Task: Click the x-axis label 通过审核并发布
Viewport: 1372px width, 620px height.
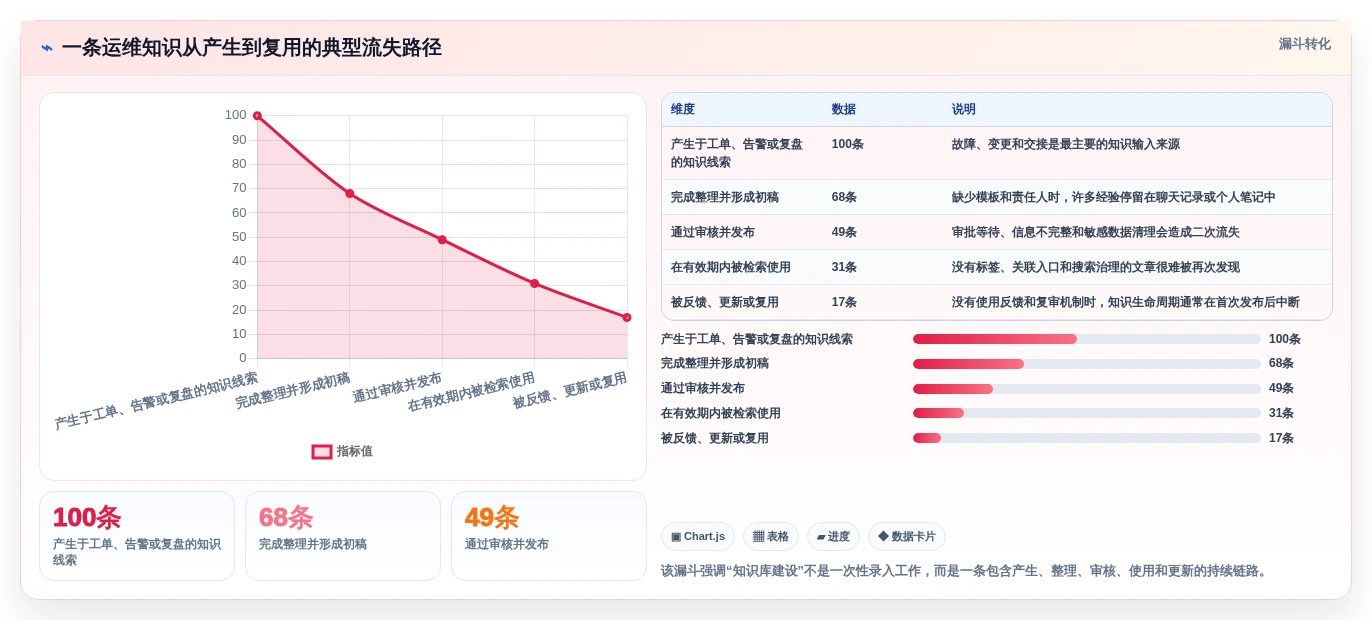Action: coord(397,388)
